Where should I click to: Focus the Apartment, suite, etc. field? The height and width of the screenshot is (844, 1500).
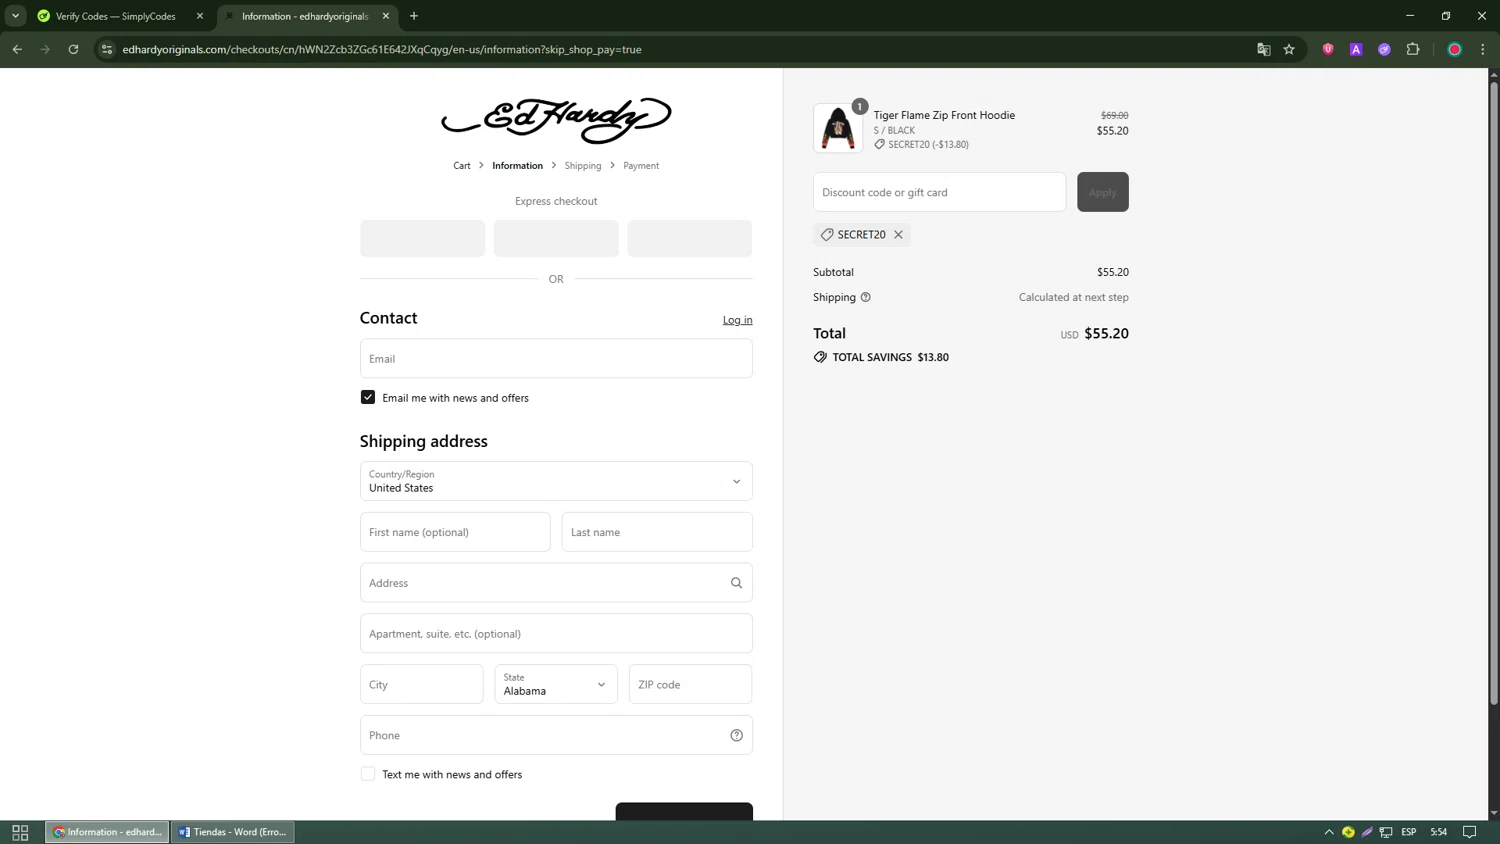click(x=556, y=634)
